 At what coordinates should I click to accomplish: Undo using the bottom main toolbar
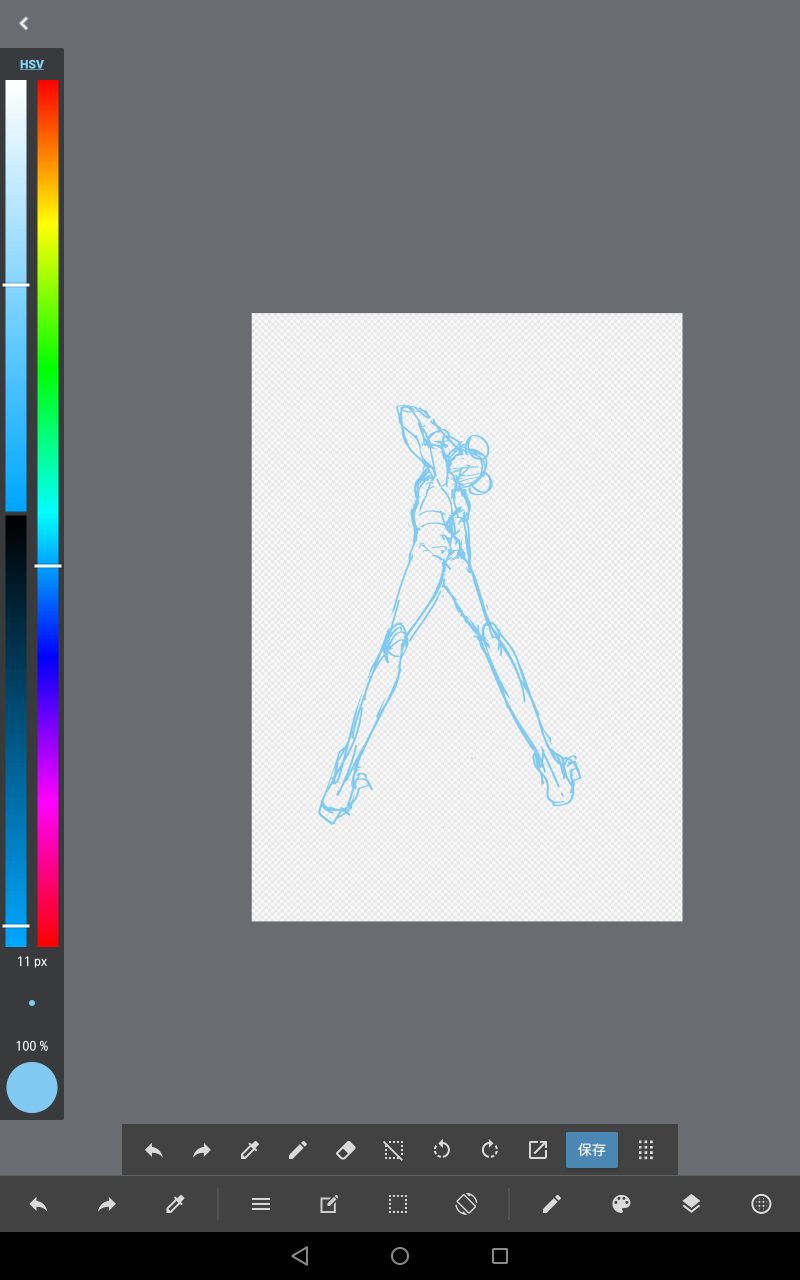pyautogui.click(x=38, y=1204)
